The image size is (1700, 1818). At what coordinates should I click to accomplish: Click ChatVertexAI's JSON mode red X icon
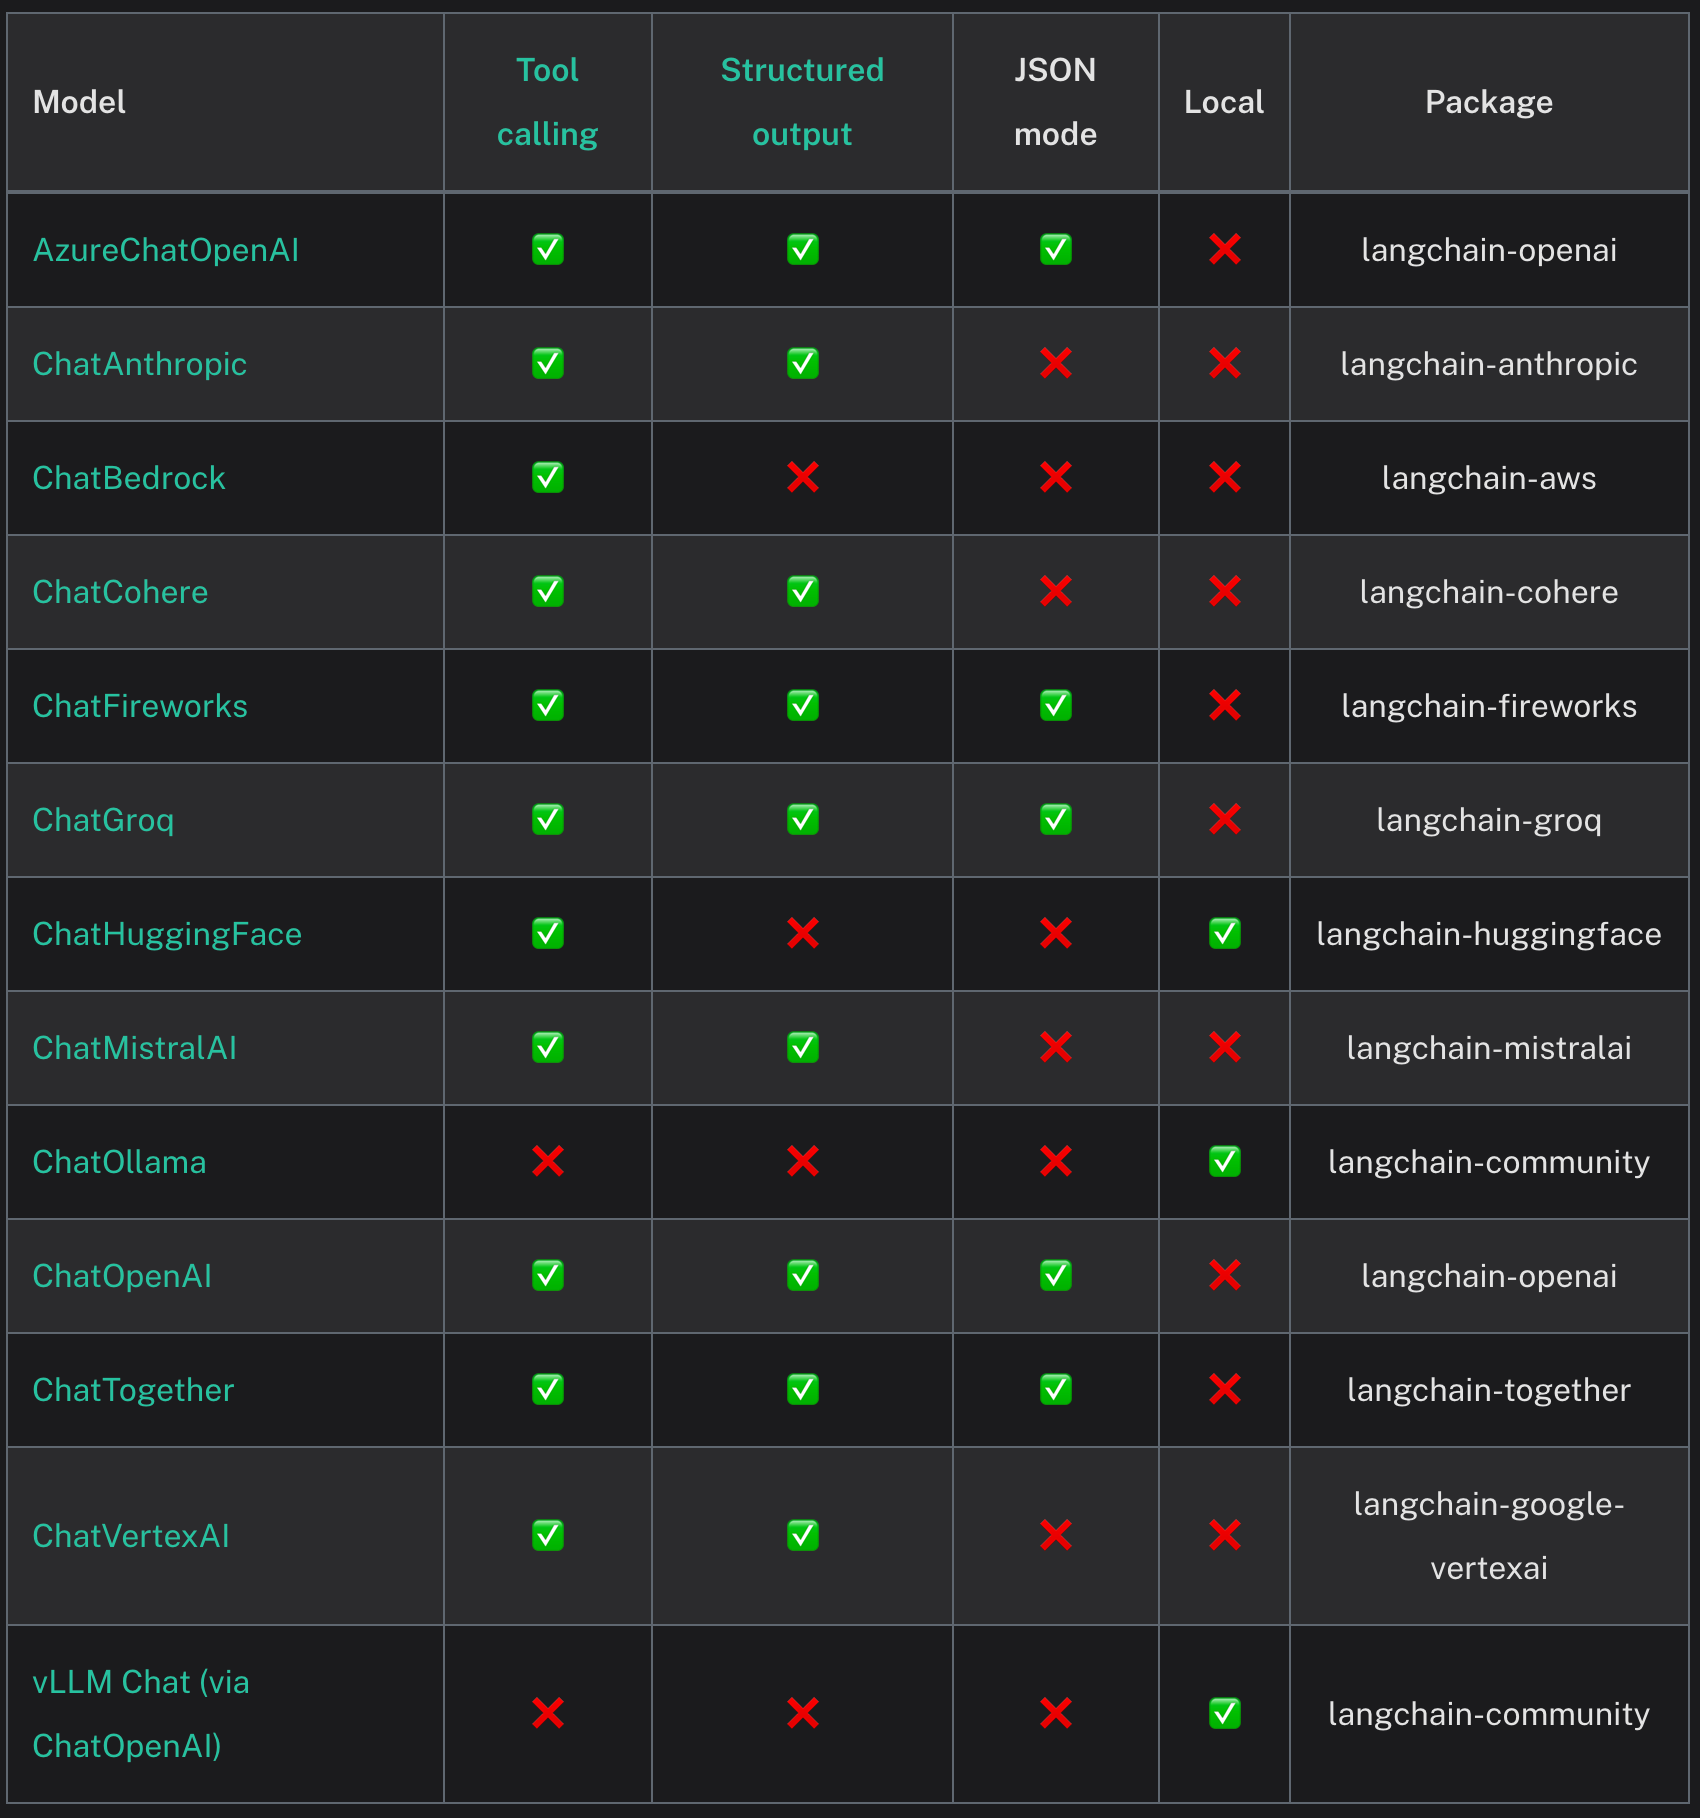[1055, 1536]
